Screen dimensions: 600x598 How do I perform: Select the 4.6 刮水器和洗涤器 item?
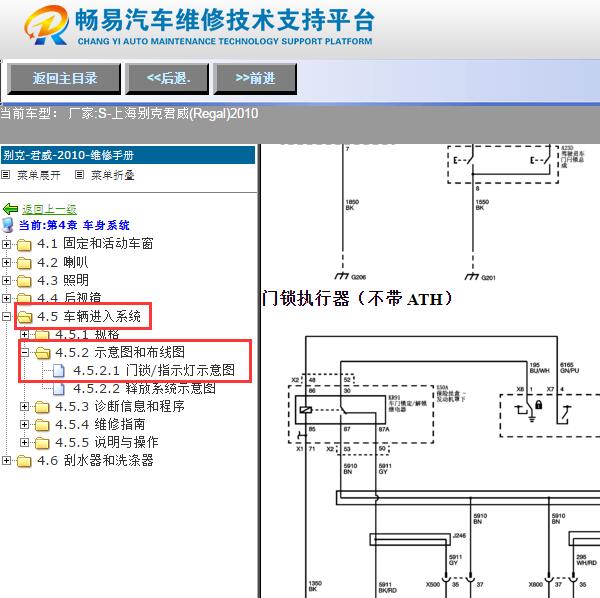point(95,460)
